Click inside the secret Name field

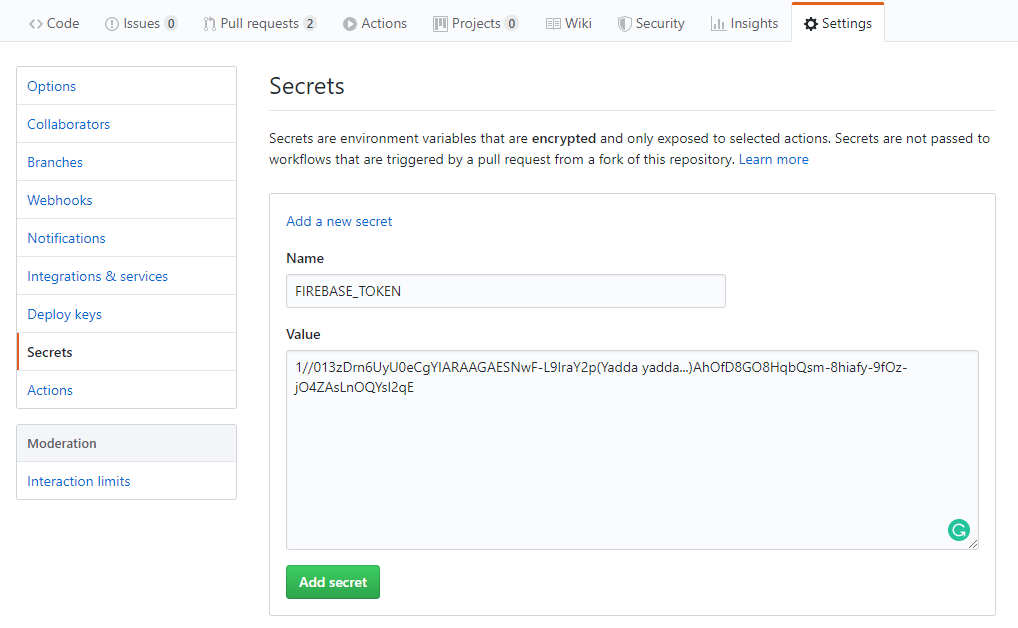[x=505, y=291]
